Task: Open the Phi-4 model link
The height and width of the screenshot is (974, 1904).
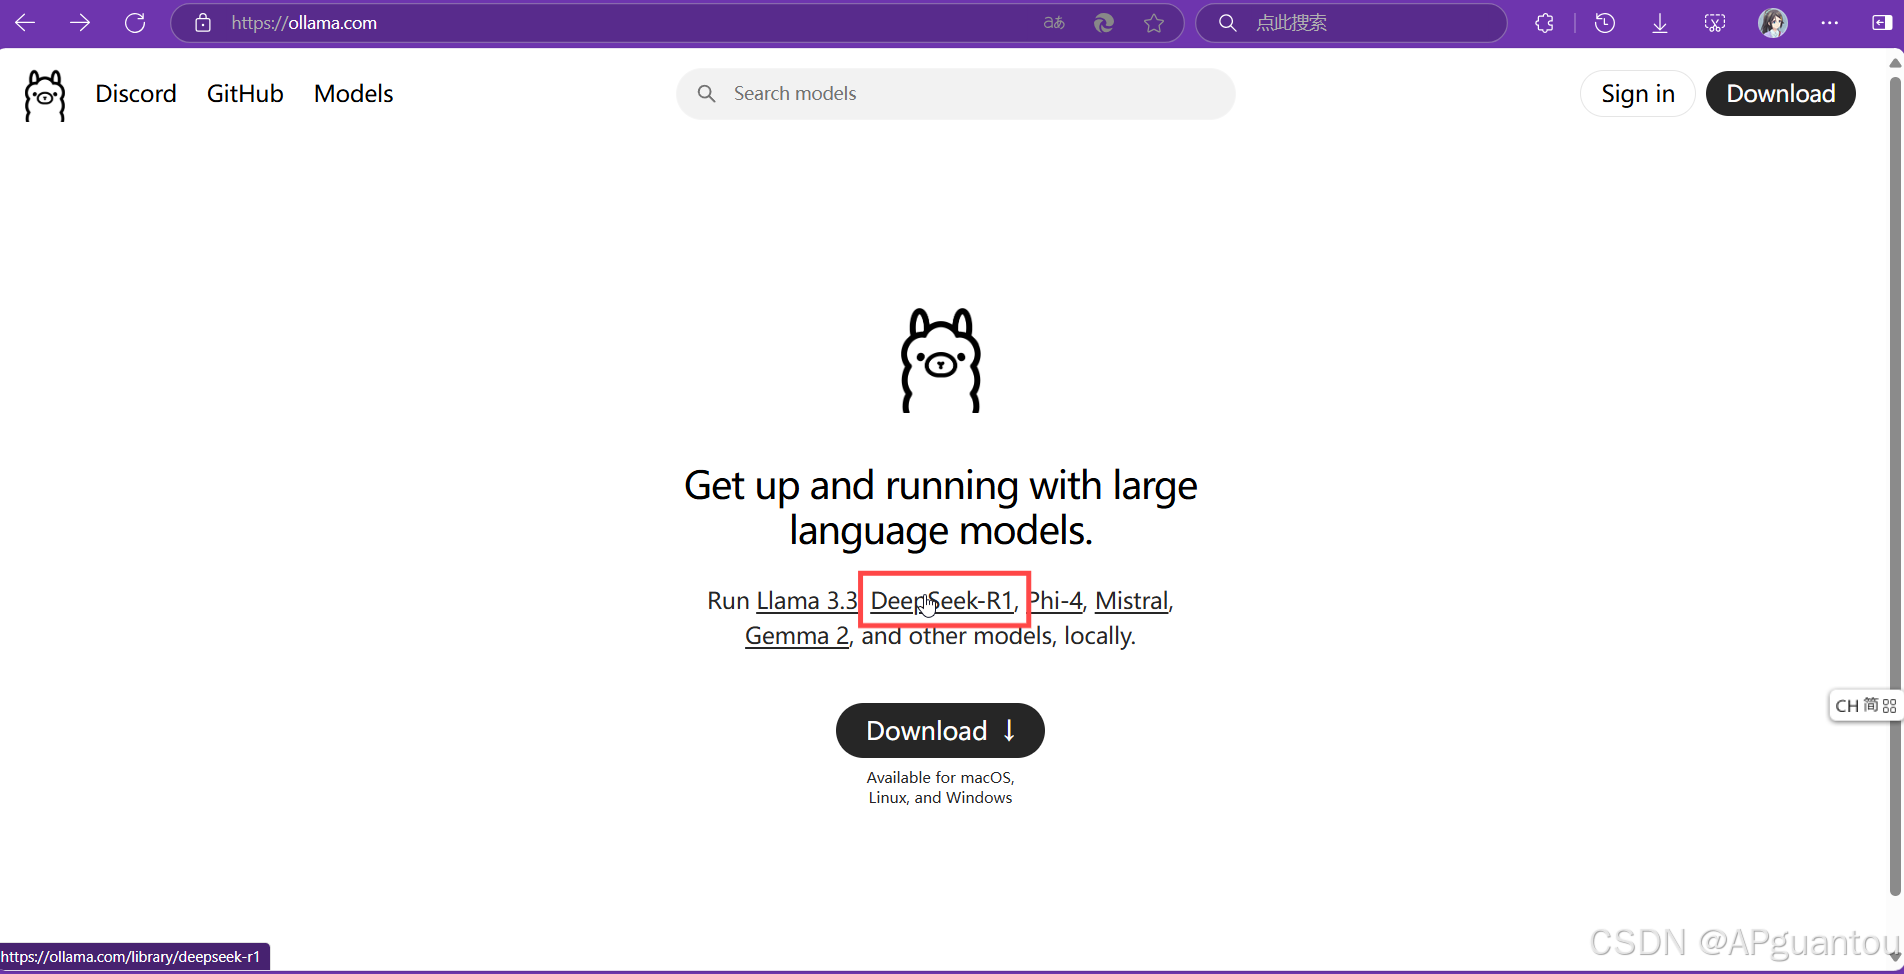Action: tap(1056, 600)
